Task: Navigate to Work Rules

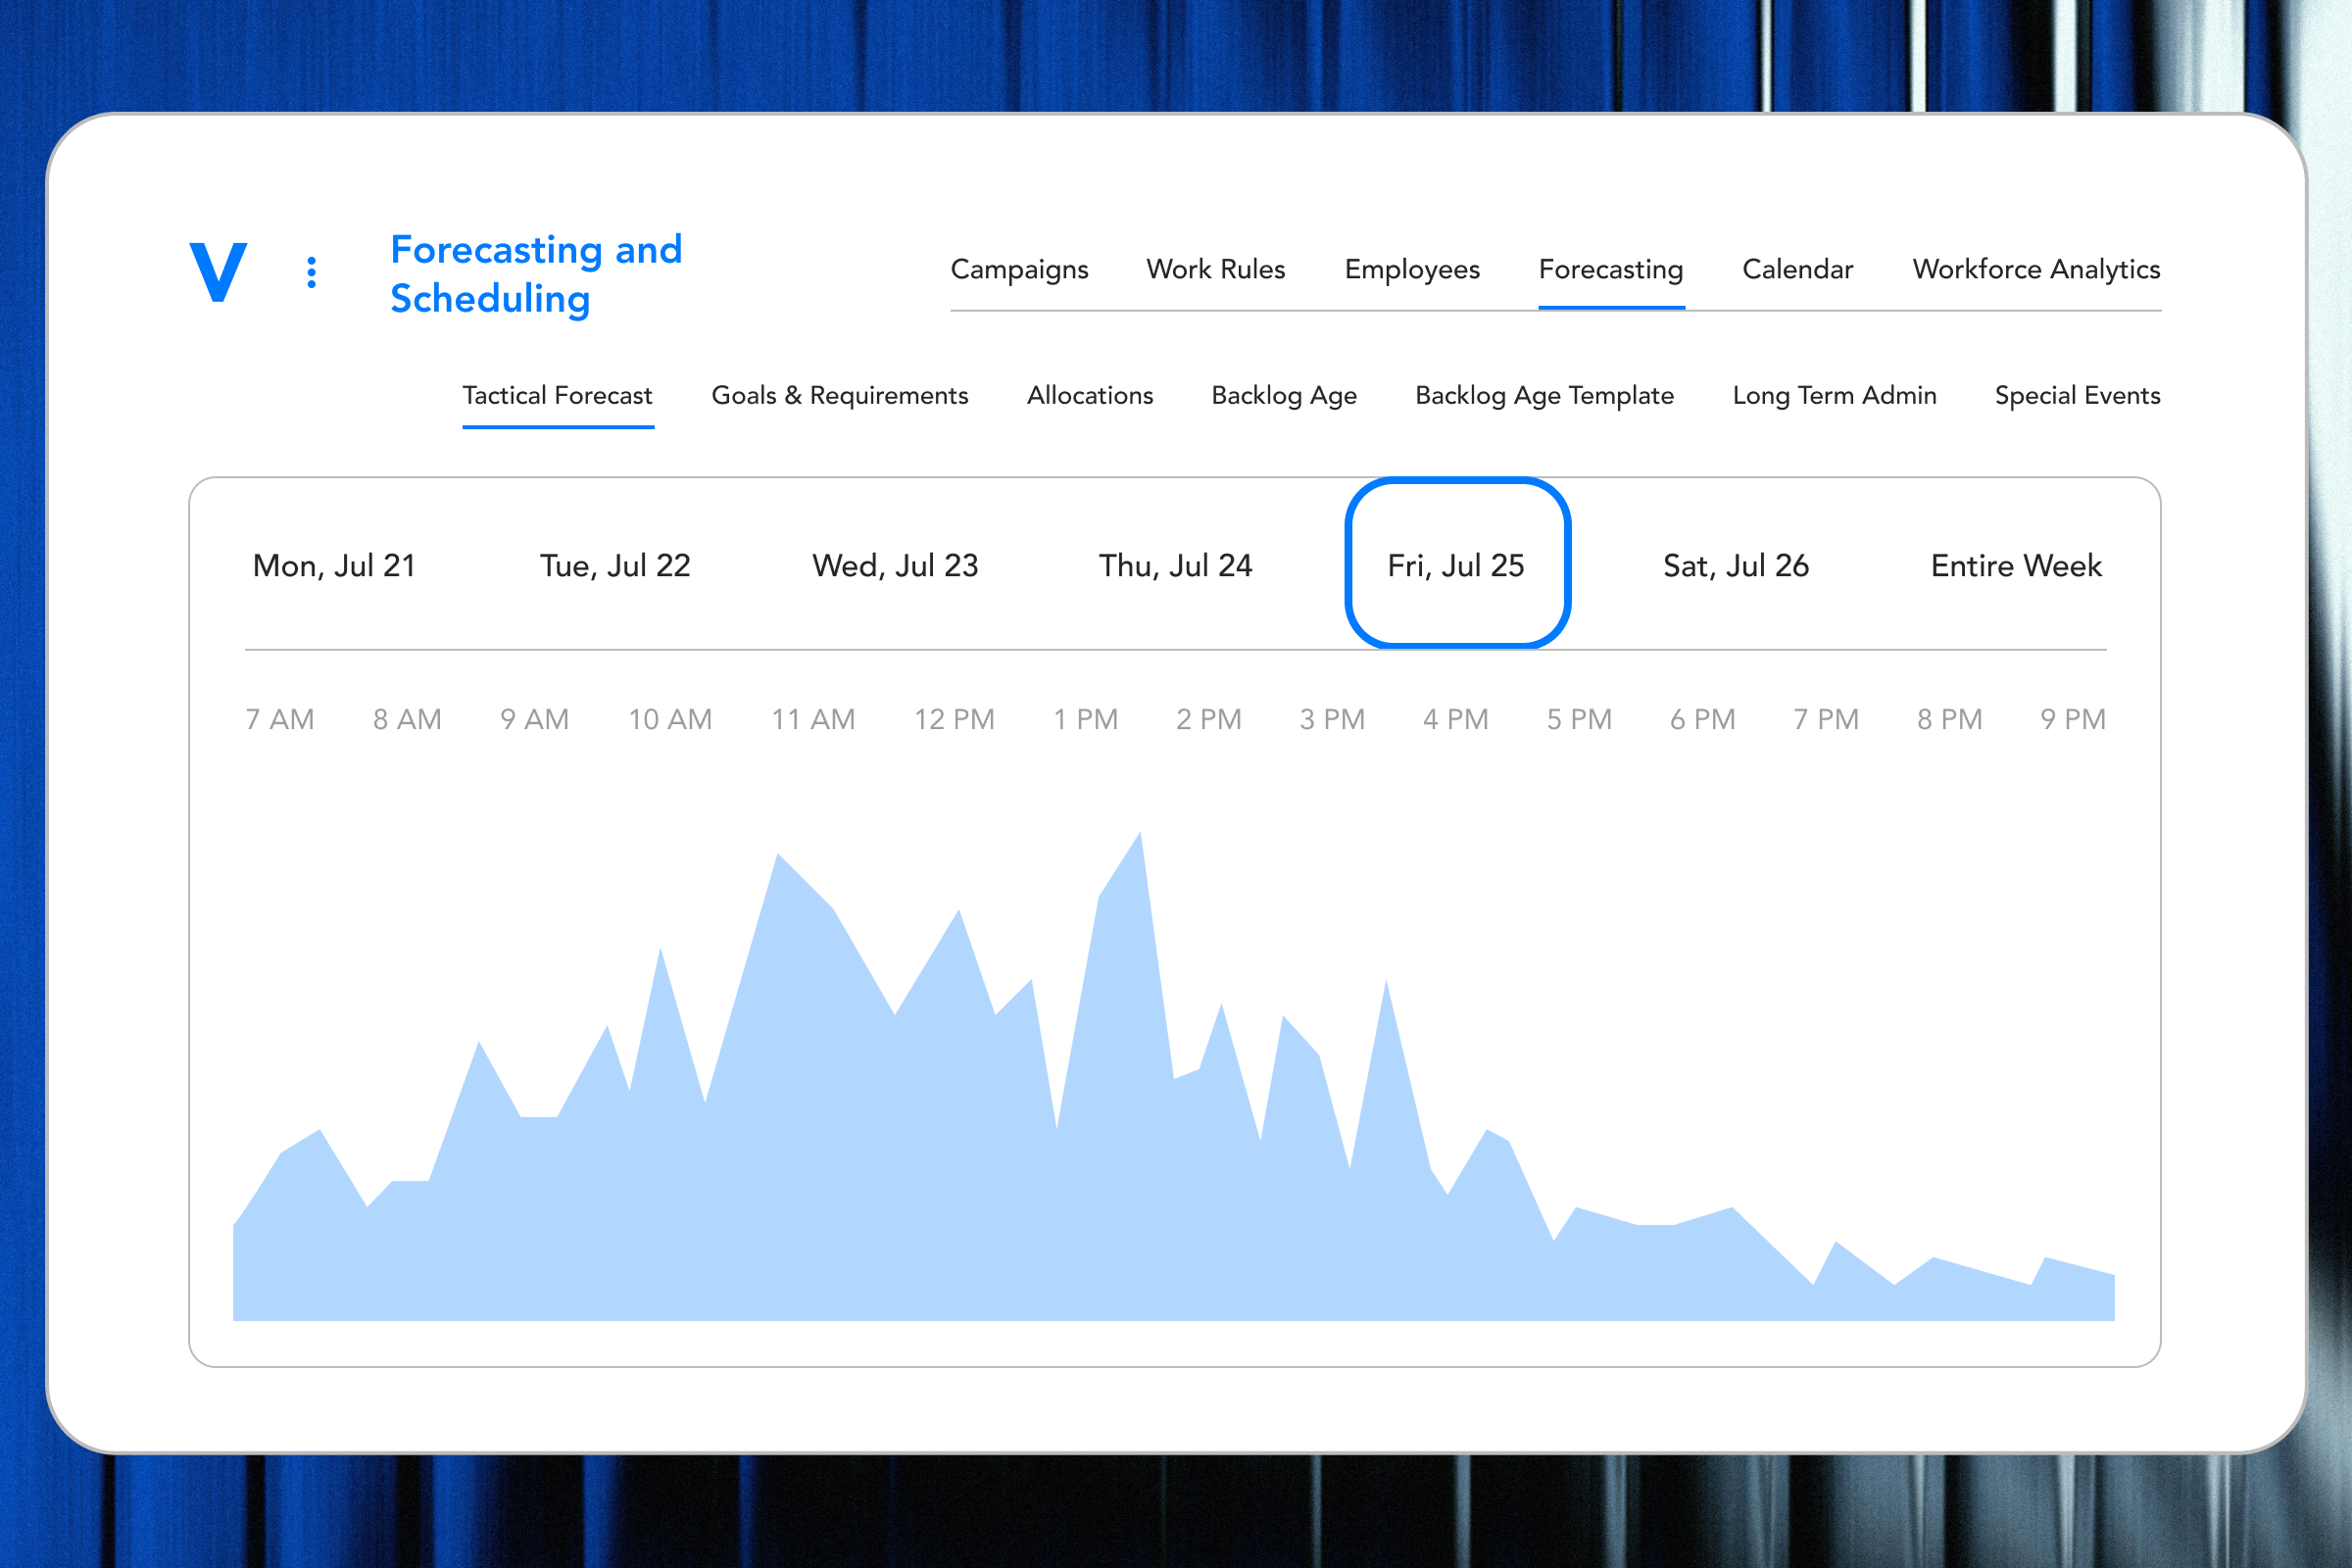Action: coord(1215,270)
